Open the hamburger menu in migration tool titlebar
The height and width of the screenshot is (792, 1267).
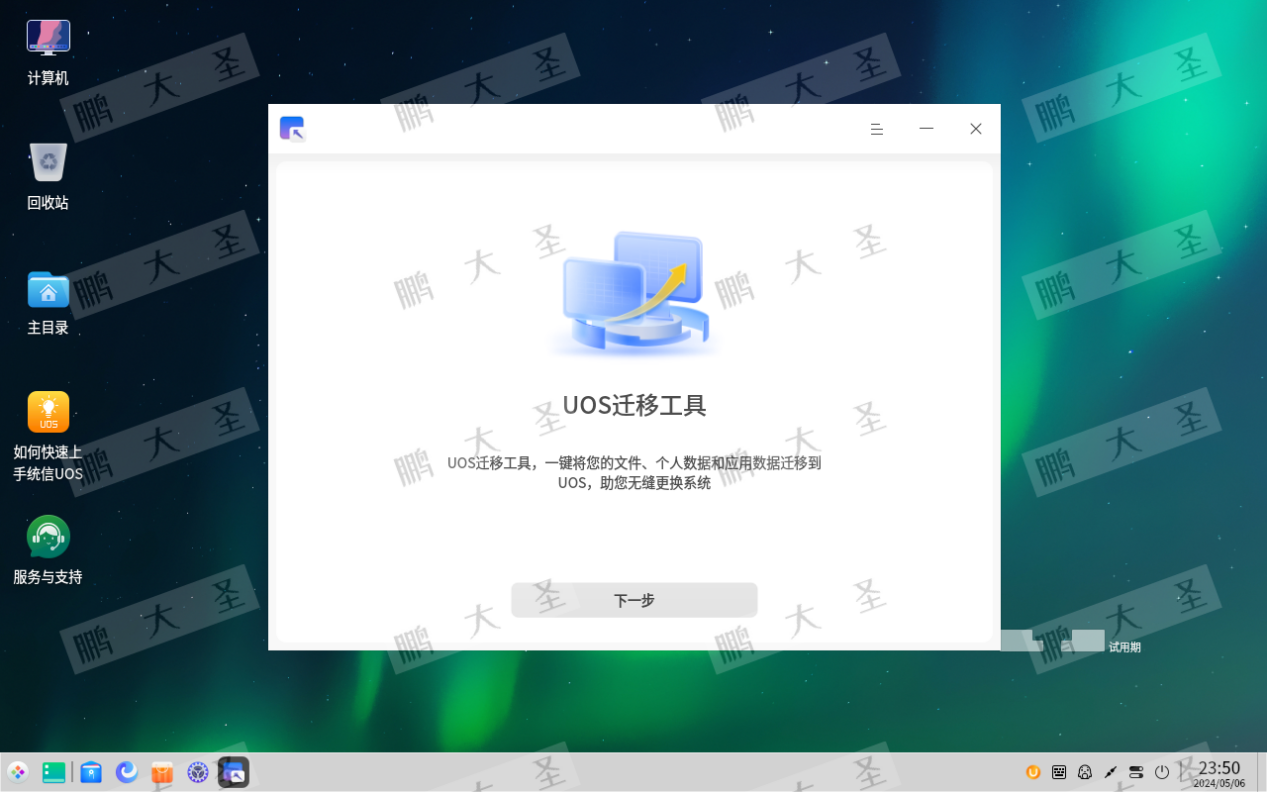[x=876, y=129]
